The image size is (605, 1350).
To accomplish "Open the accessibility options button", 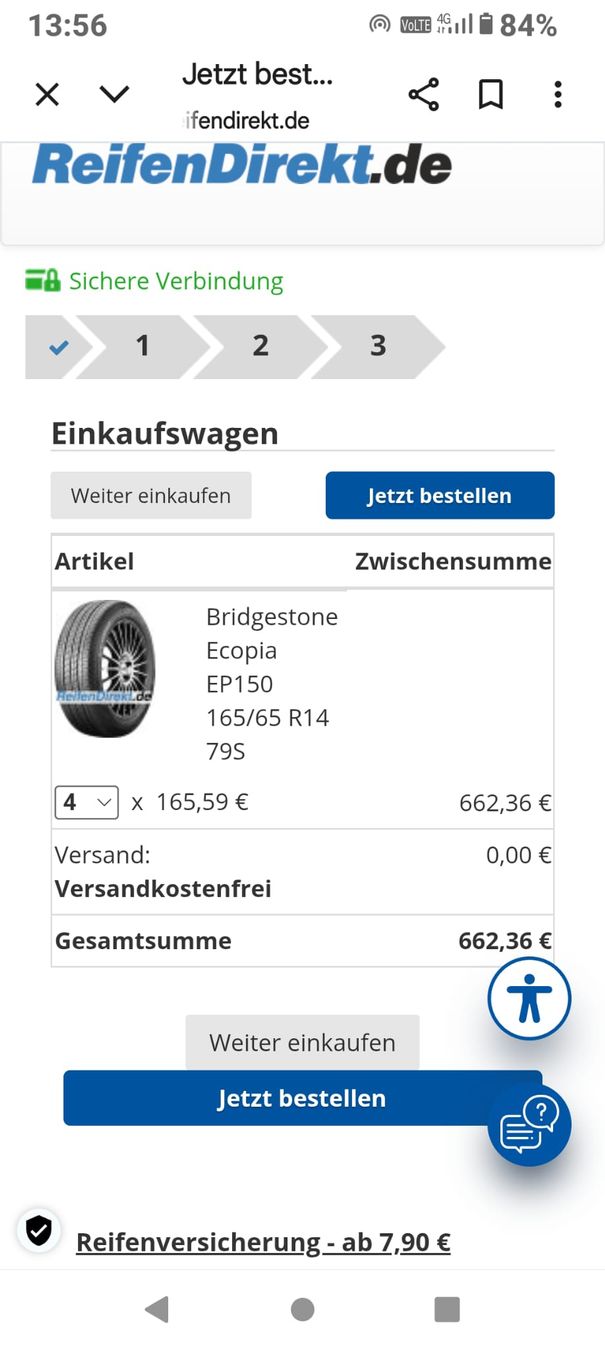I will click(x=529, y=998).
